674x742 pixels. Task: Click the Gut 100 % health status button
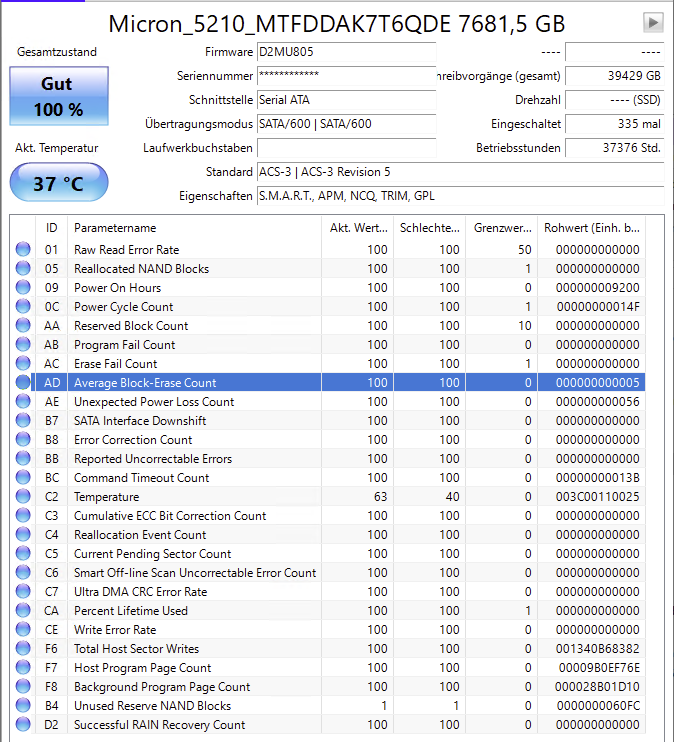pyautogui.click(x=59, y=97)
